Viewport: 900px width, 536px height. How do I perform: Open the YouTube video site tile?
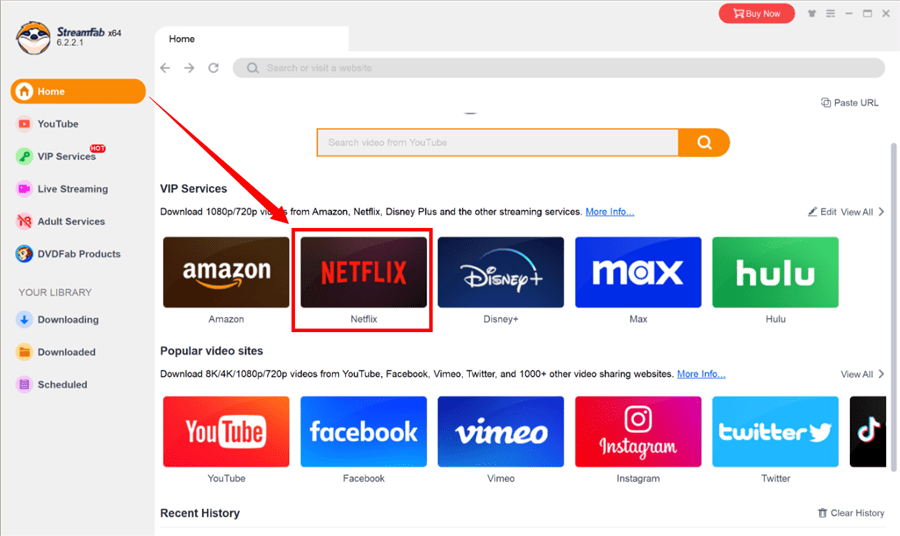[x=226, y=432]
